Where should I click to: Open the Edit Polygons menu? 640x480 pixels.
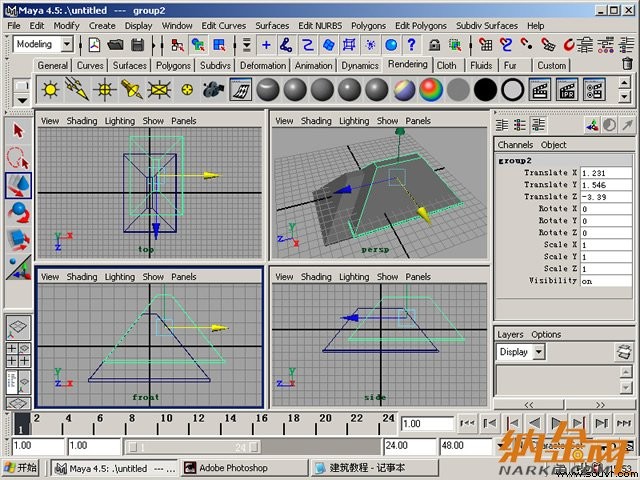[x=420, y=26]
